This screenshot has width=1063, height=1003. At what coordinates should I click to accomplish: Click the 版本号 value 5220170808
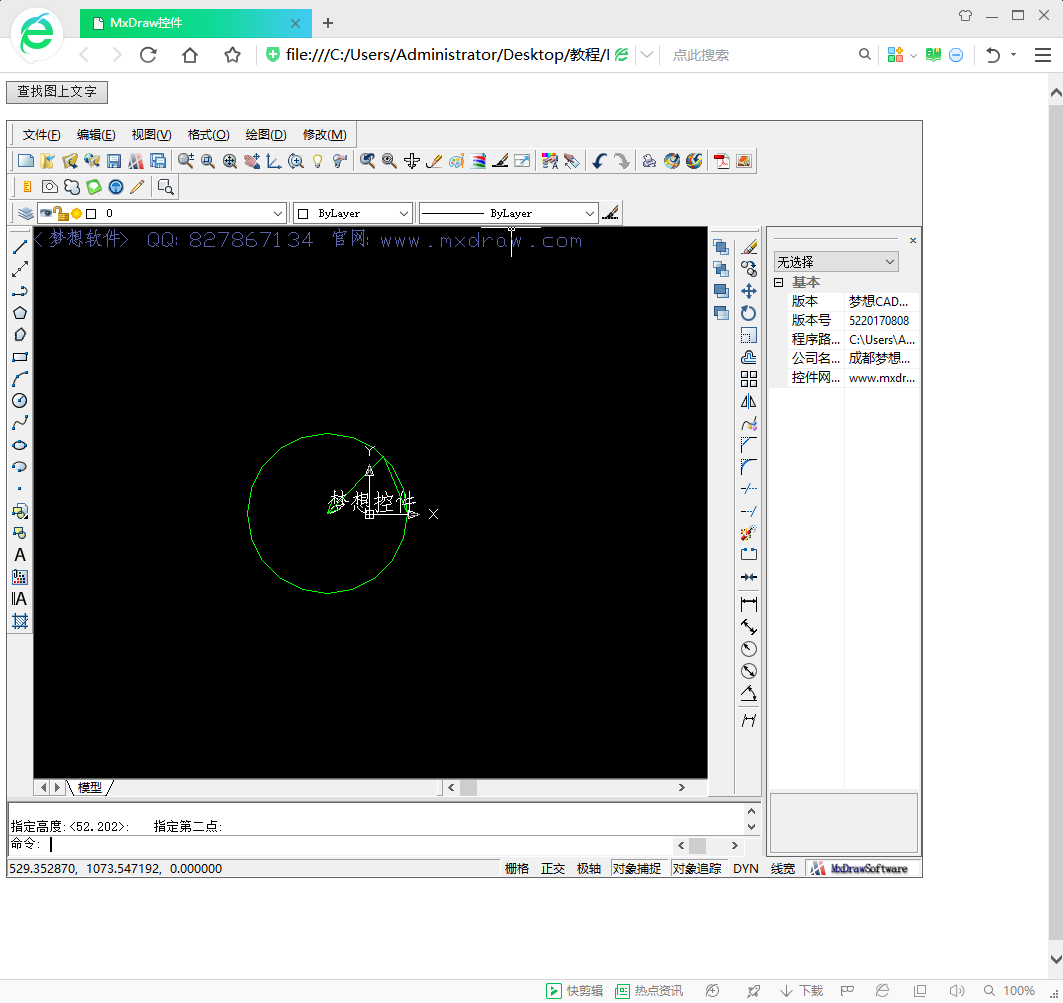pos(879,320)
